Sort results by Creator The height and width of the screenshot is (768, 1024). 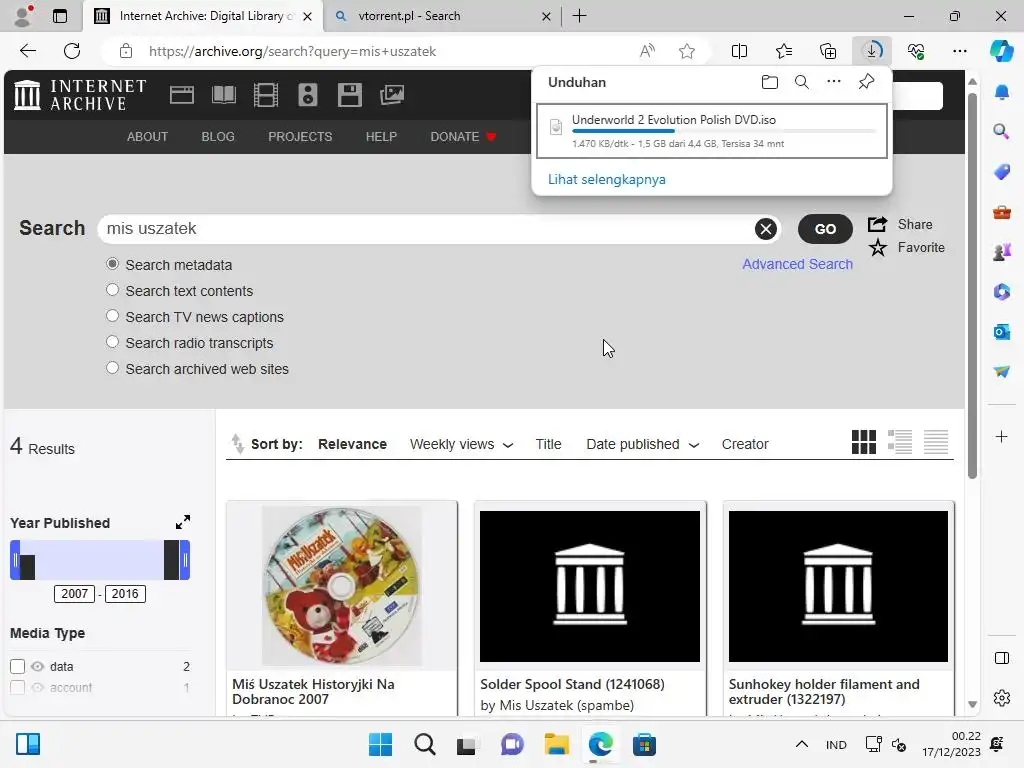tap(745, 444)
